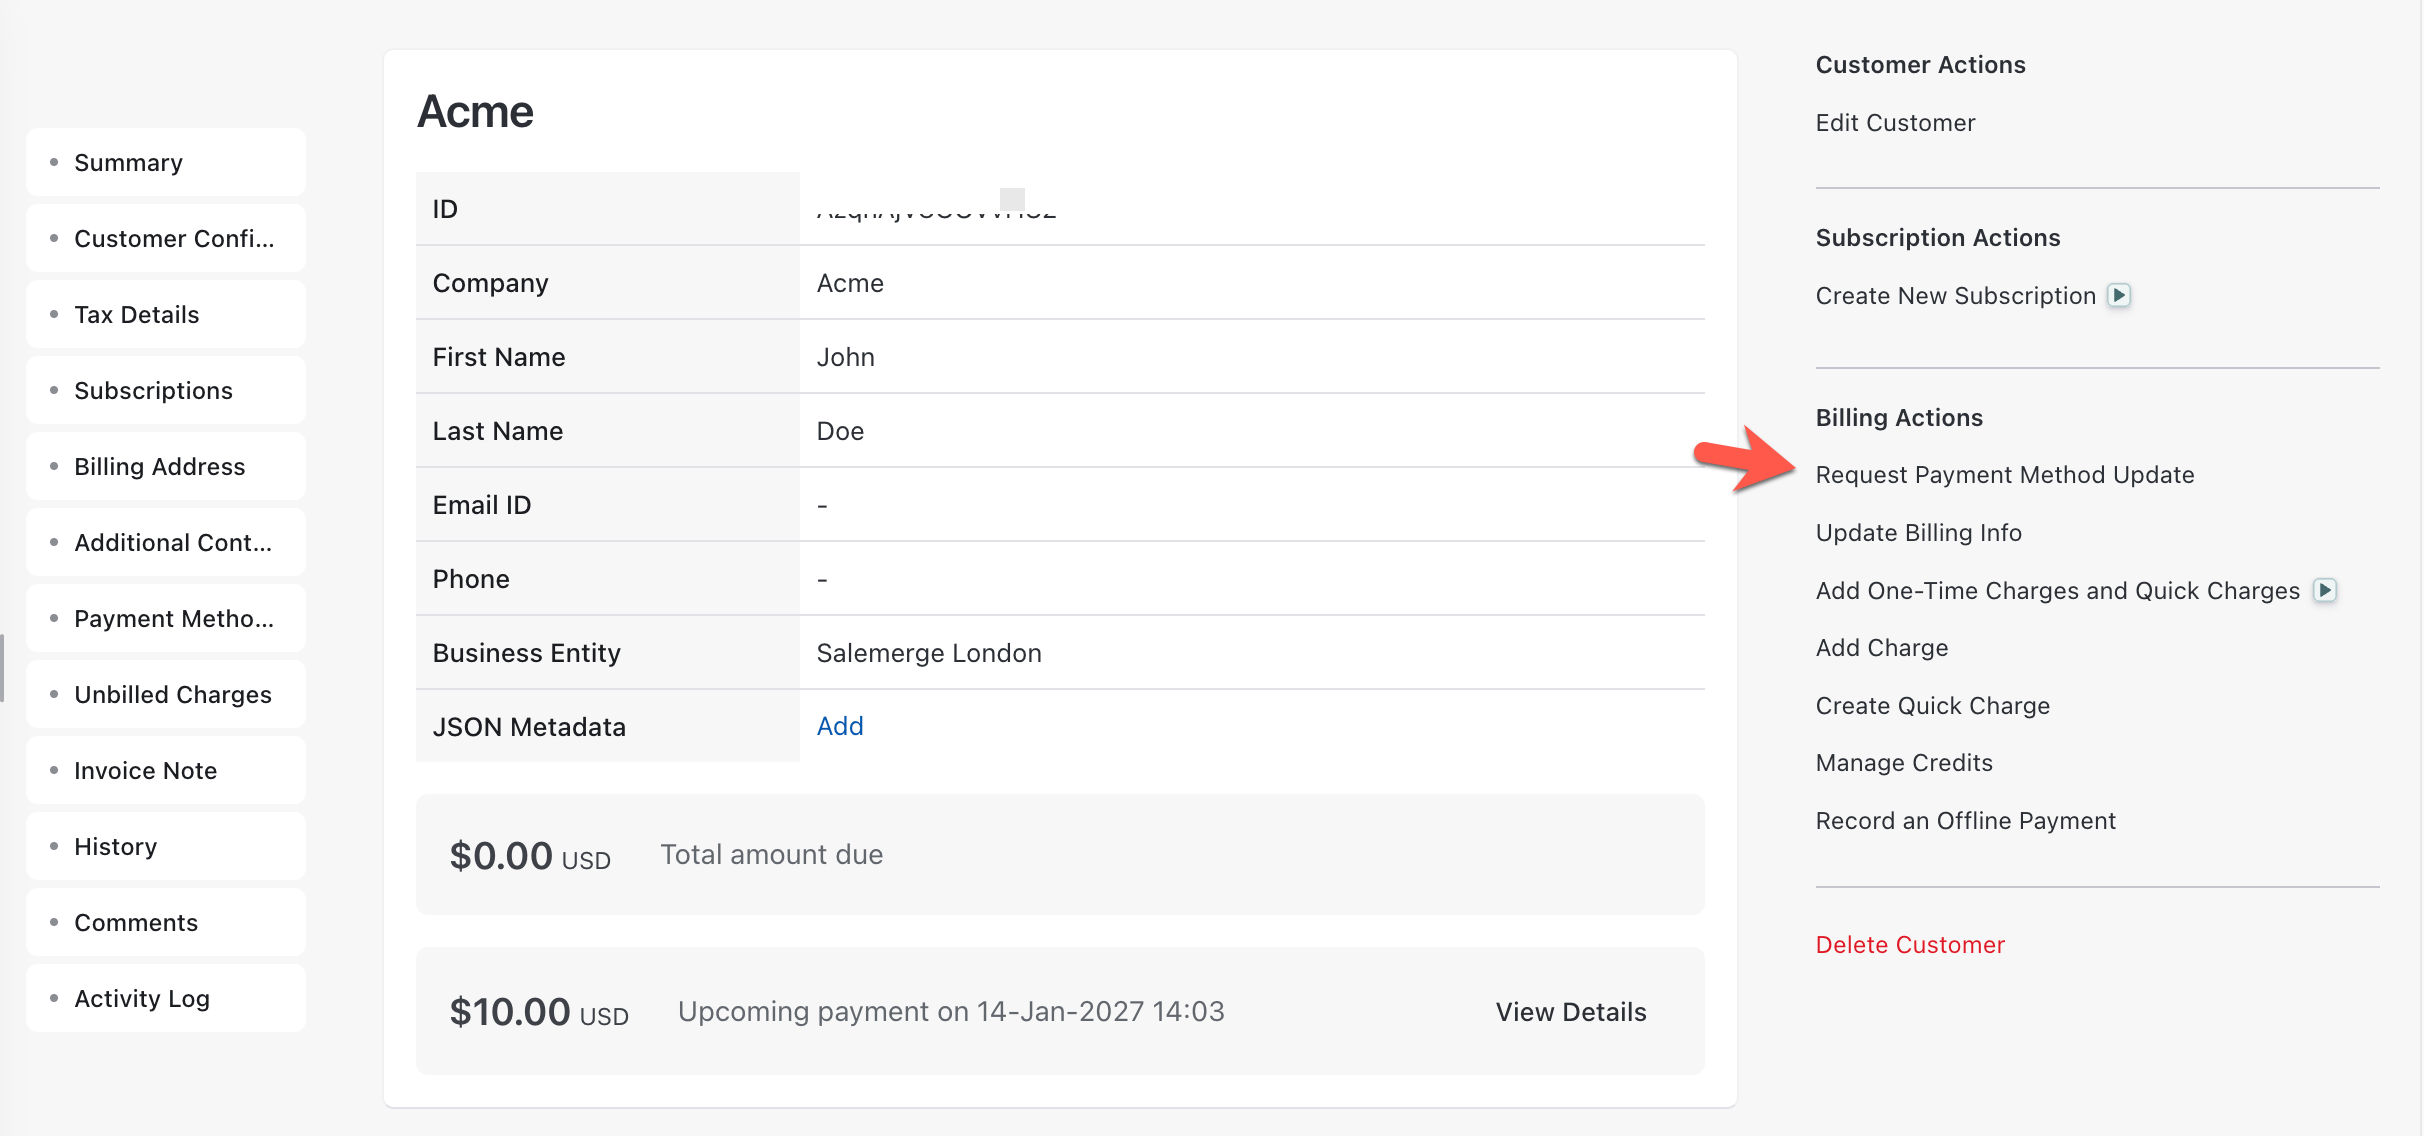Screen dimensions: 2424x1136
Task: Click play icon next to Create New Subscription
Action: pos(2119,295)
